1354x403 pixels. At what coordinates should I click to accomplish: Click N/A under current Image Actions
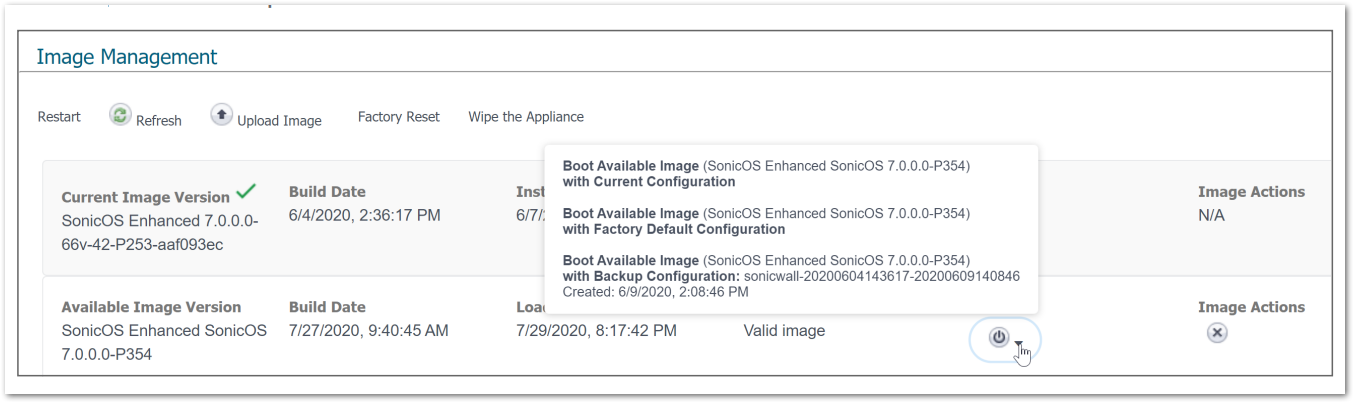pos(1213,215)
